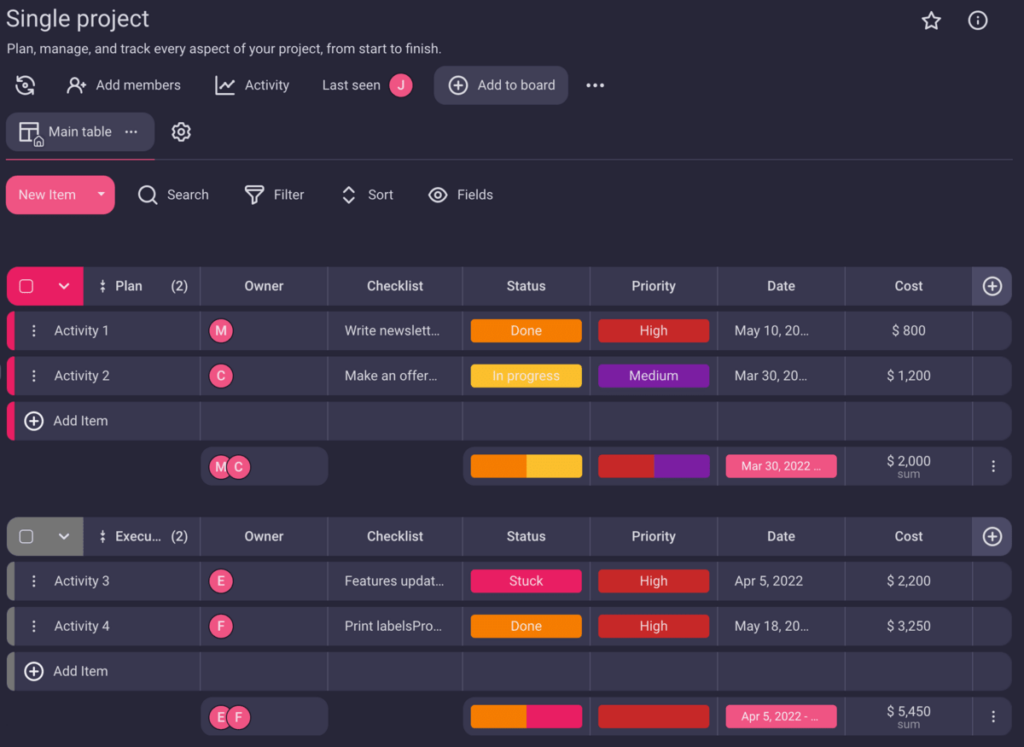The width and height of the screenshot is (1024, 747).
Task: Open three-dot menu for Activity 3
Action: pyautogui.click(x=34, y=581)
